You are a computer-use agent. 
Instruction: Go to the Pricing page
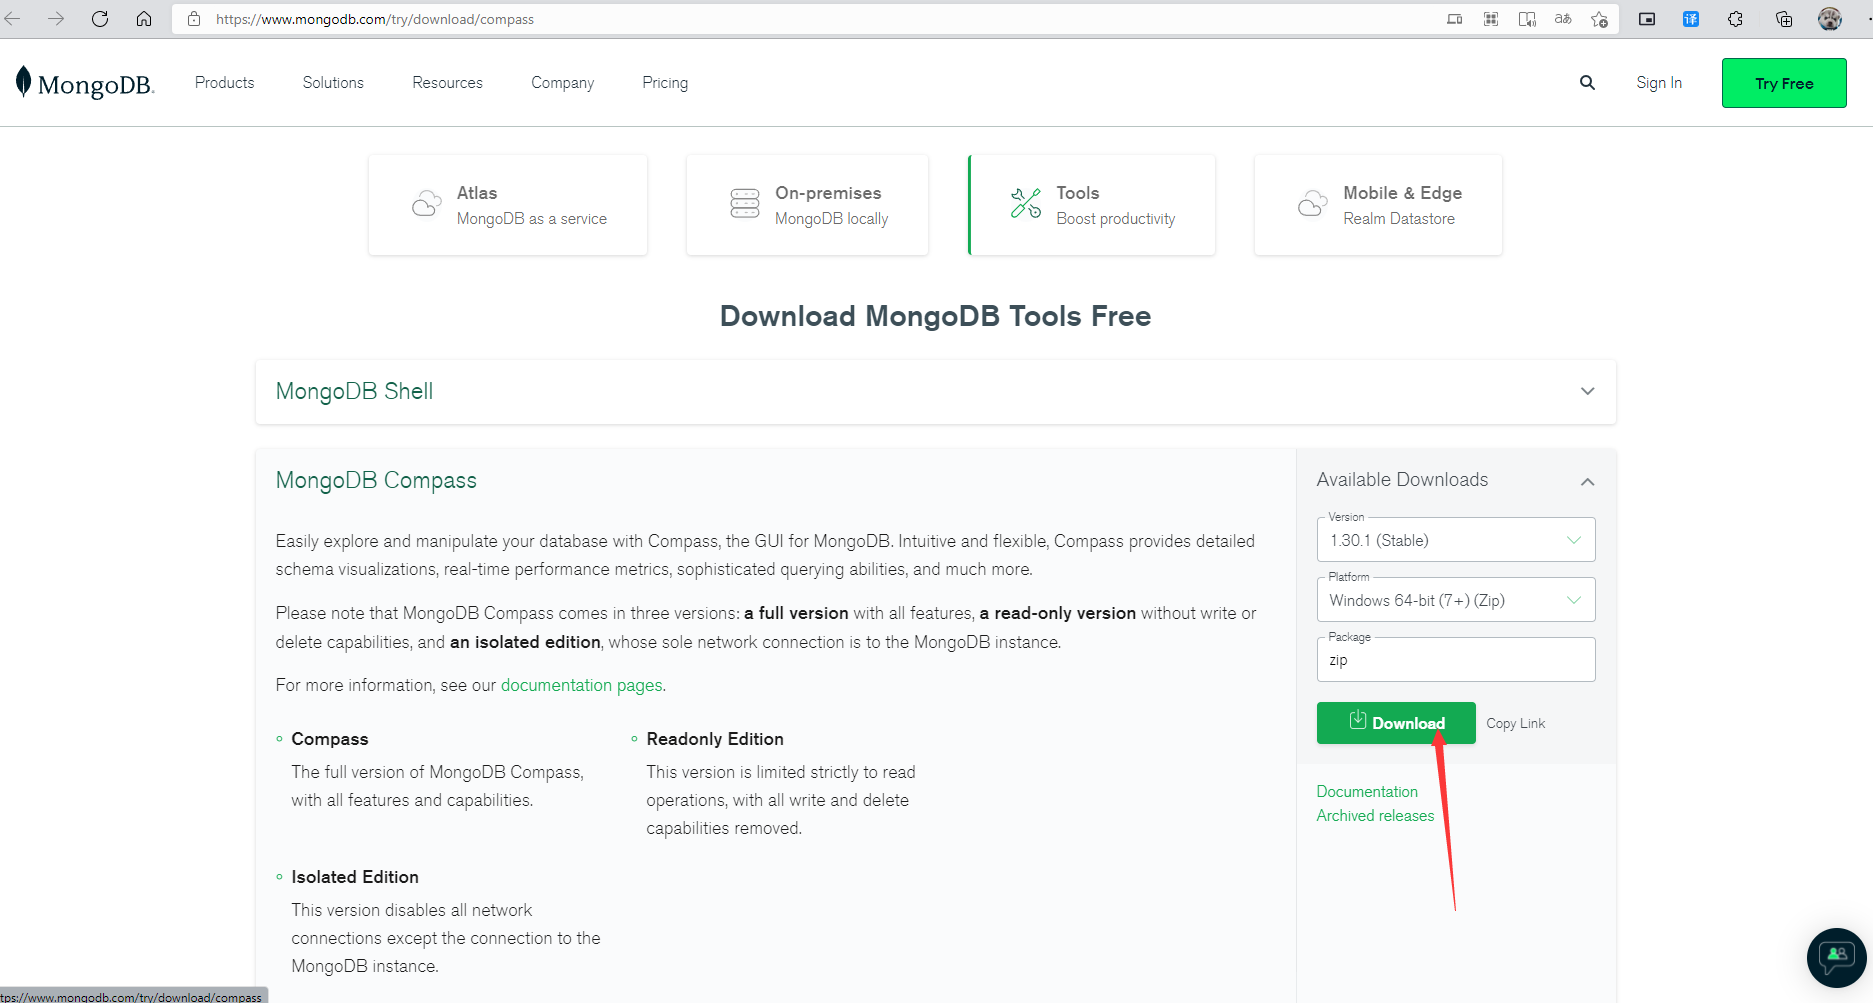coord(665,83)
